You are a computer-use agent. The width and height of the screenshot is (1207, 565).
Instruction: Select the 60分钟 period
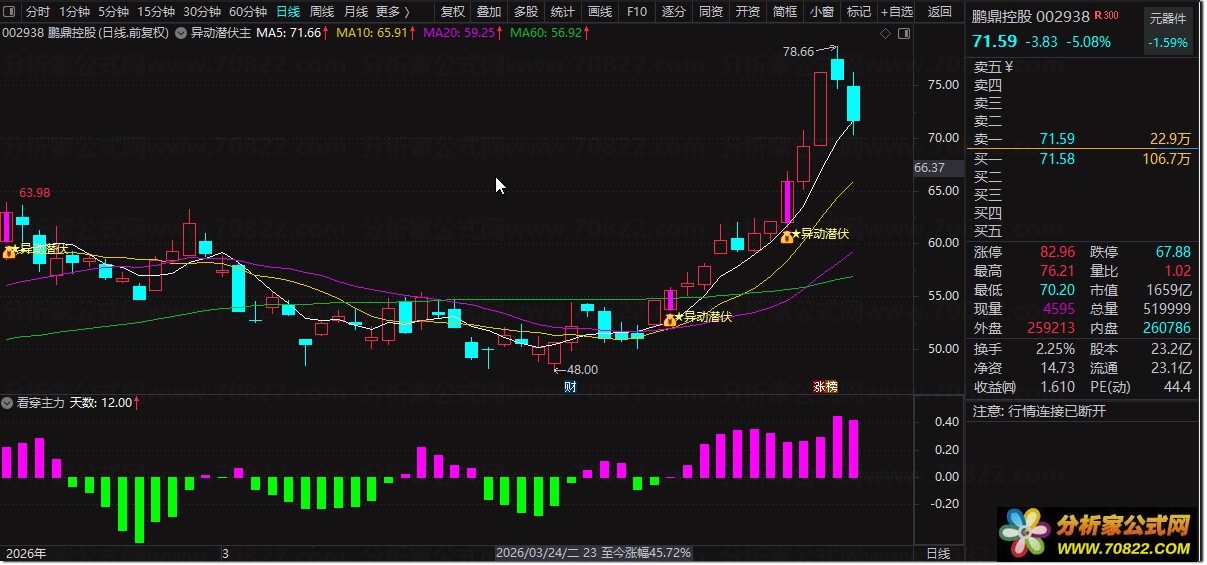click(x=248, y=12)
